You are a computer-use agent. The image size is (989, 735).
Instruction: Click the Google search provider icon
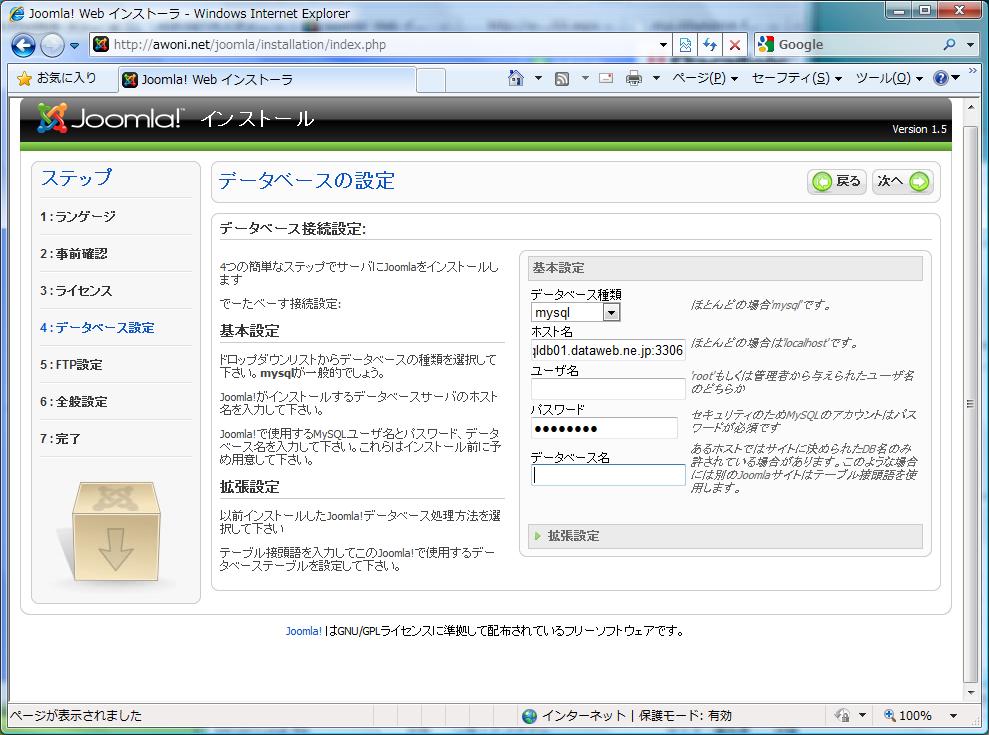click(766, 44)
